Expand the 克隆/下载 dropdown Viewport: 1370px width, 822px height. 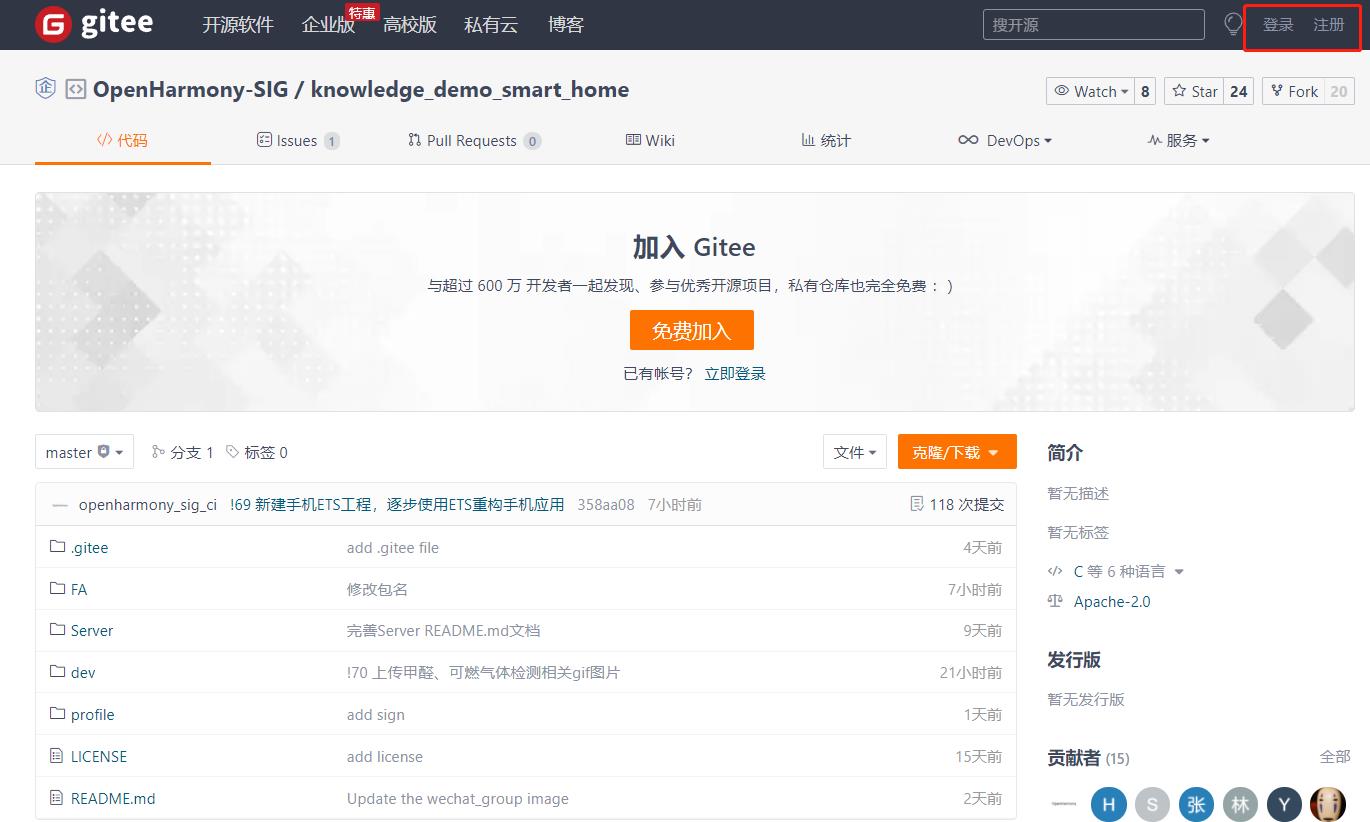(957, 452)
